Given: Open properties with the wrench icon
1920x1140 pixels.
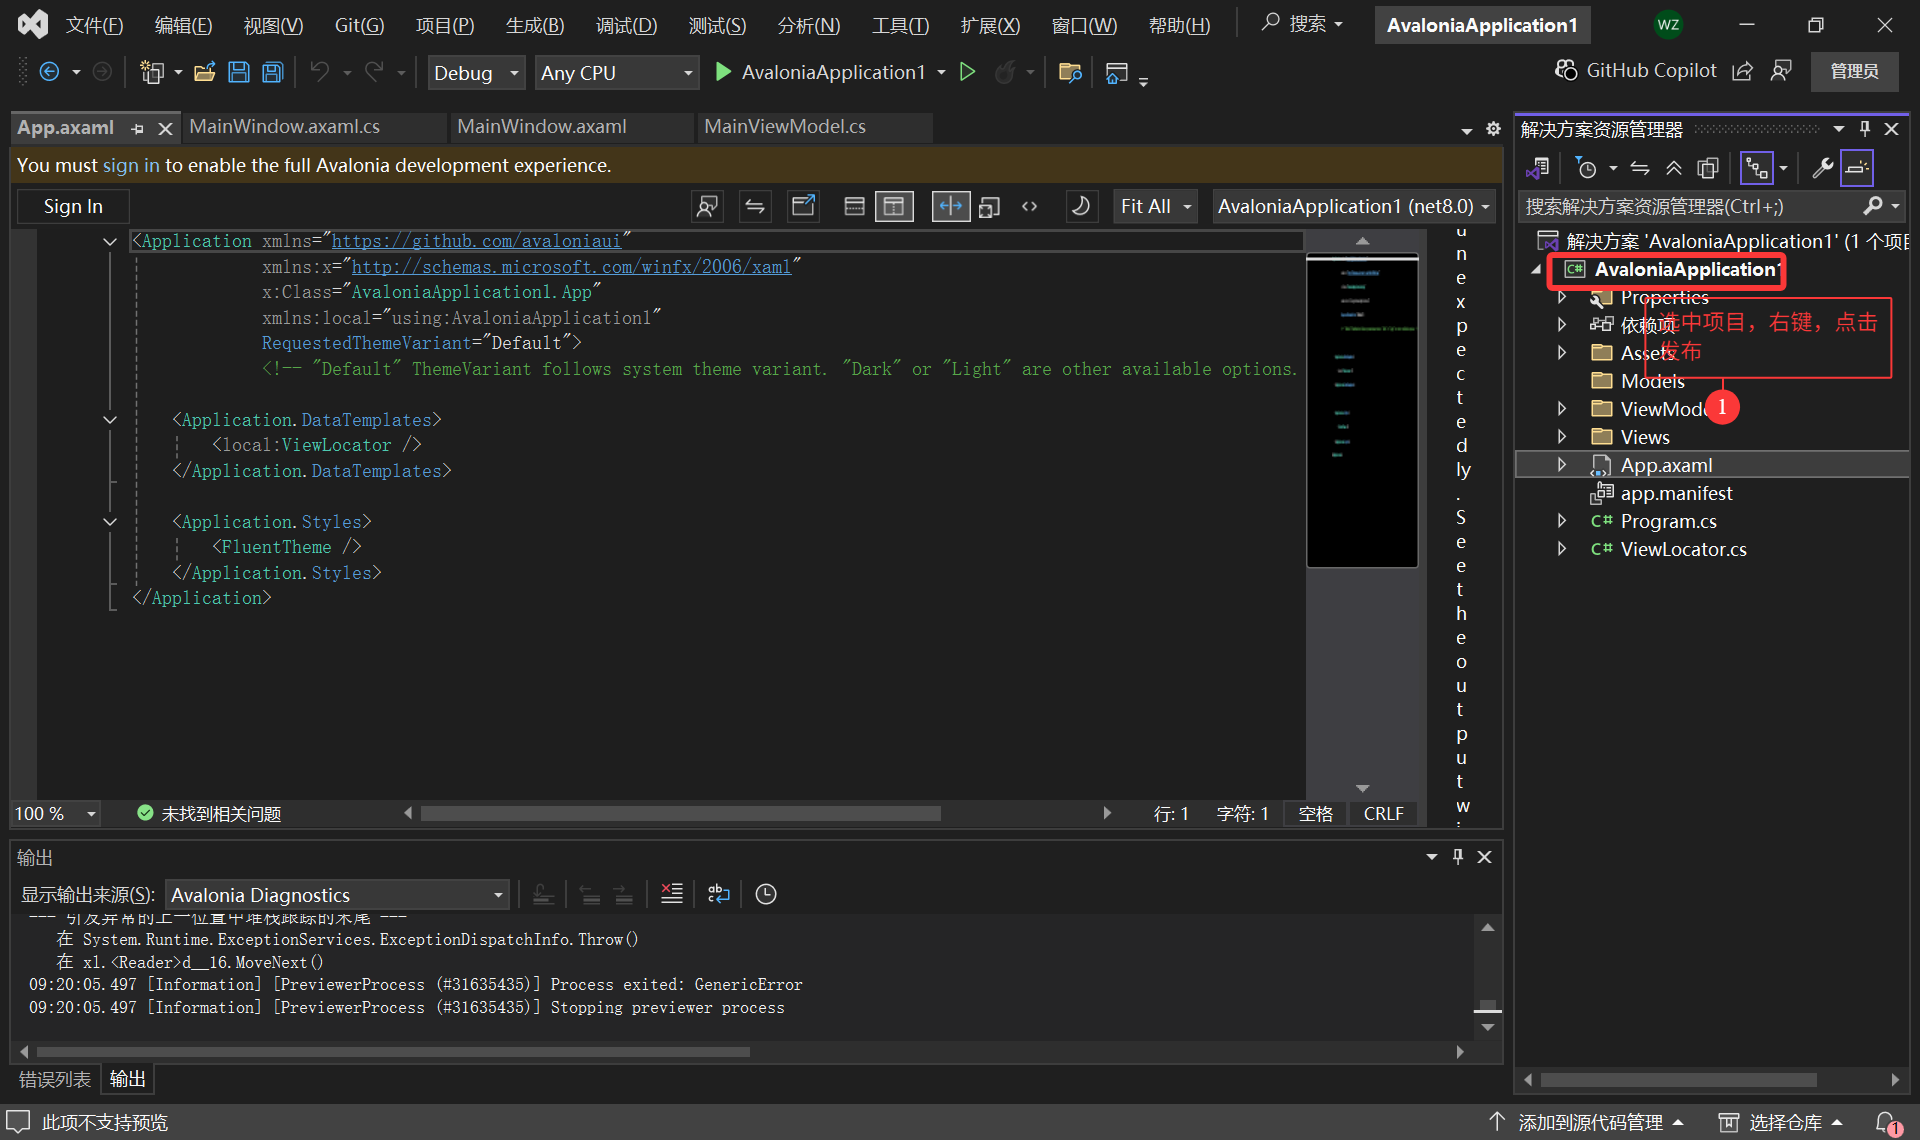Looking at the screenshot, I should pyautogui.click(x=1822, y=168).
